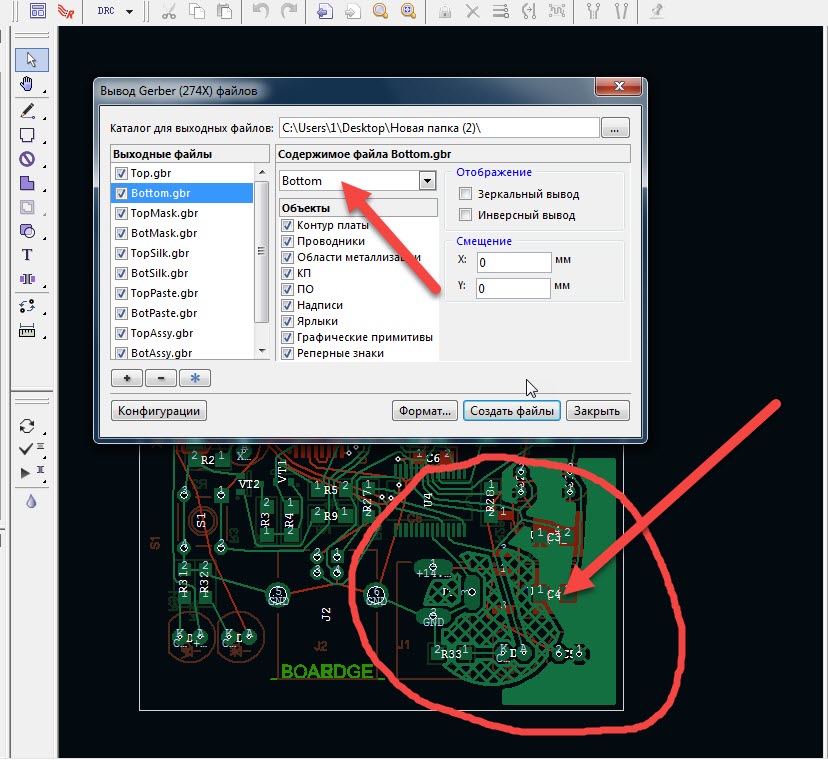Uncheck Контур платы object

[287, 226]
